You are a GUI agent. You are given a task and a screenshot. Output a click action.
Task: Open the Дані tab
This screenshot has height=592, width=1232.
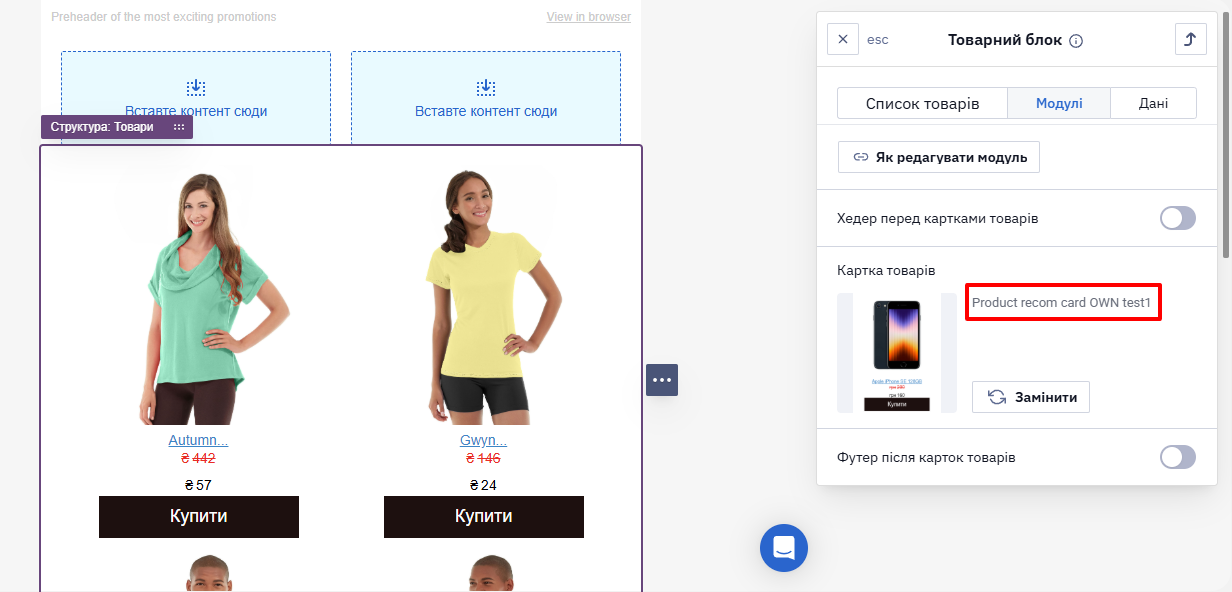tap(1153, 104)
